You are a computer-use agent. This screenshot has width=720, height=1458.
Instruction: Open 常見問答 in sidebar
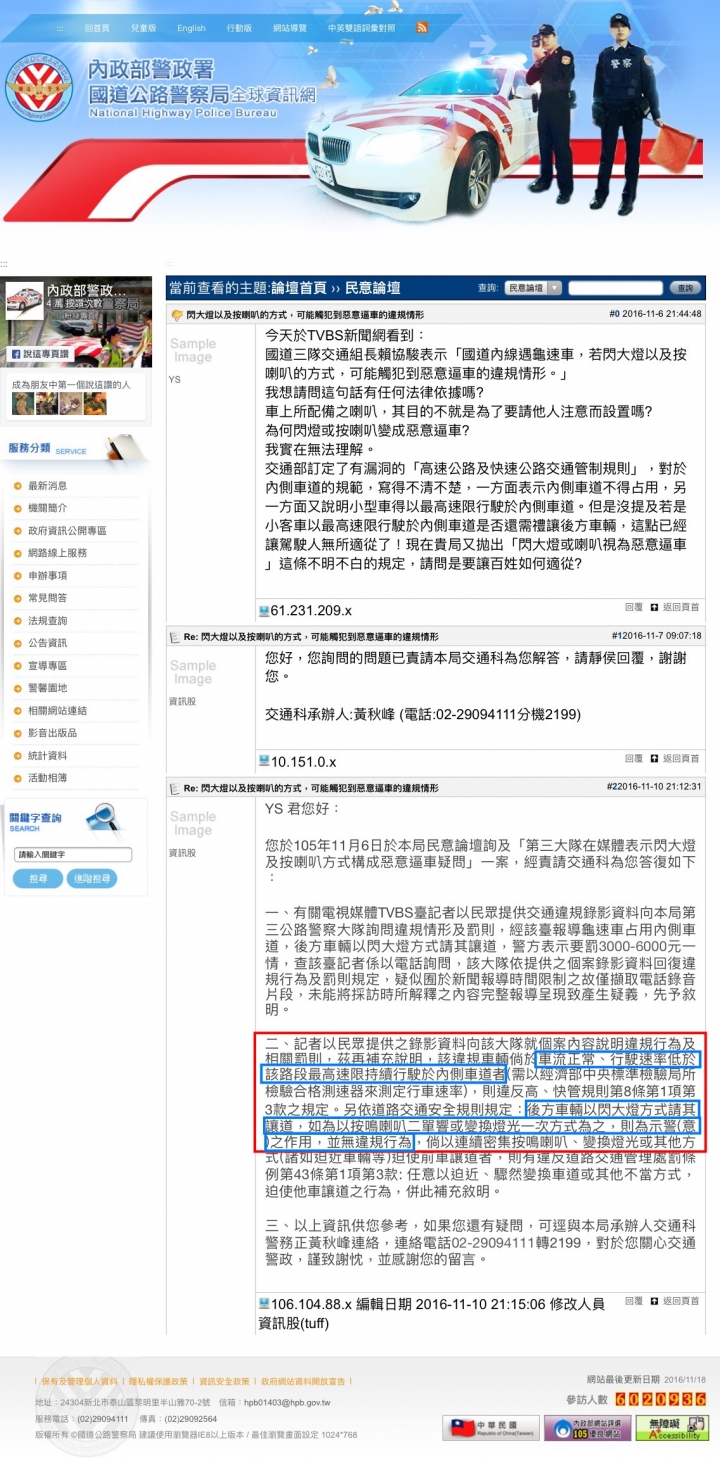coord(48,598)
